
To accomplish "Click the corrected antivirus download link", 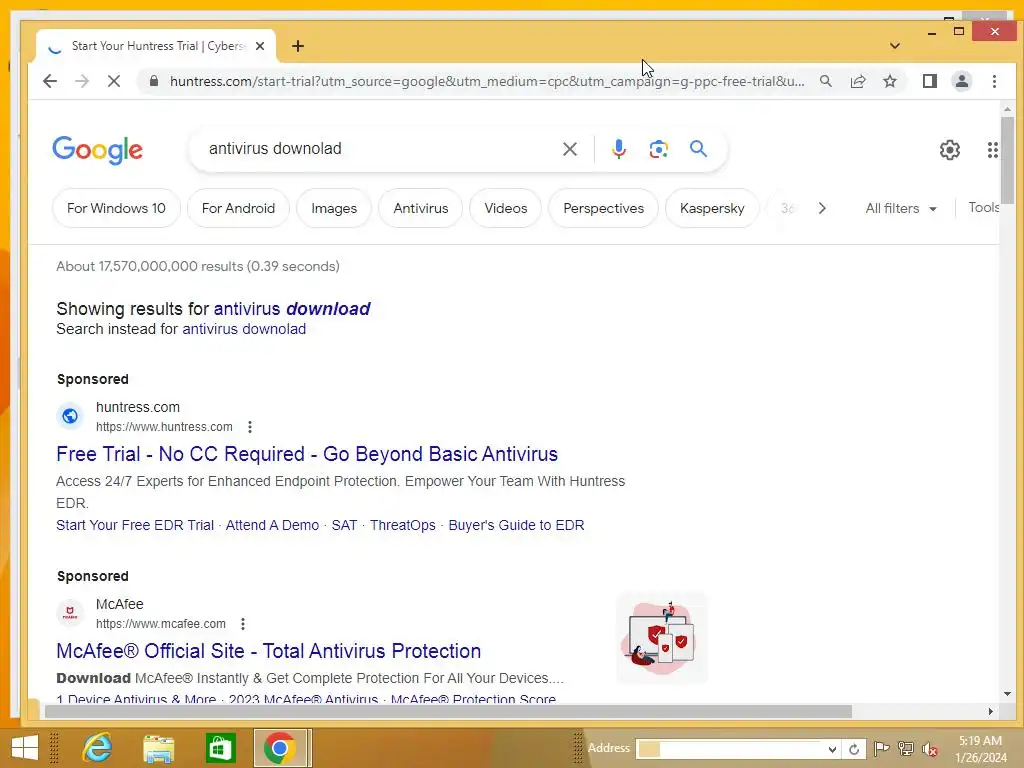I will coord(292,308).
